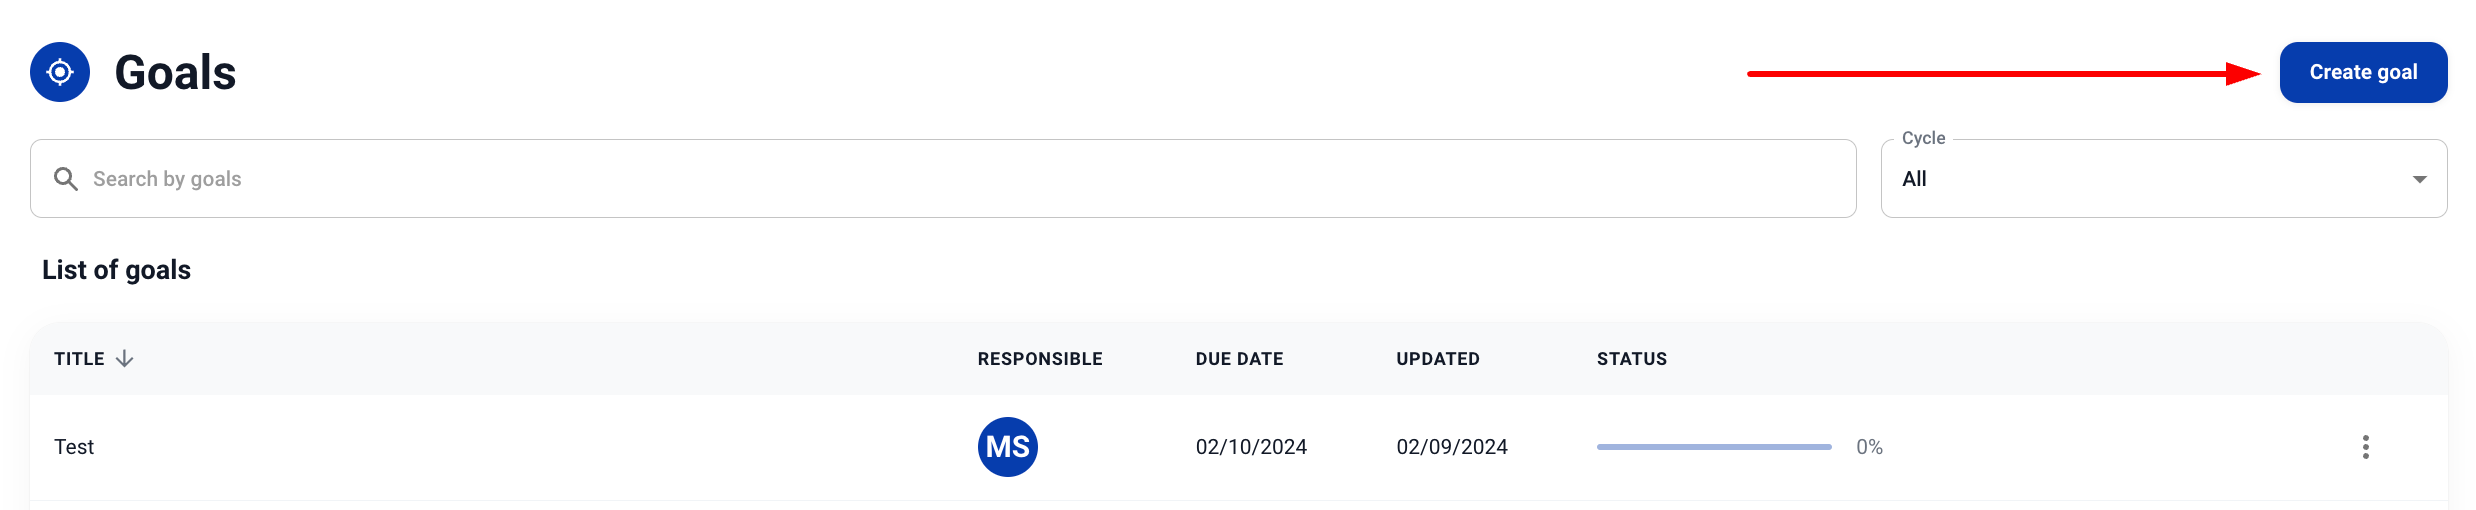Click the Cycle dropdown arrow
This screenshot has height=510, width=2476.
[2419, 180]
